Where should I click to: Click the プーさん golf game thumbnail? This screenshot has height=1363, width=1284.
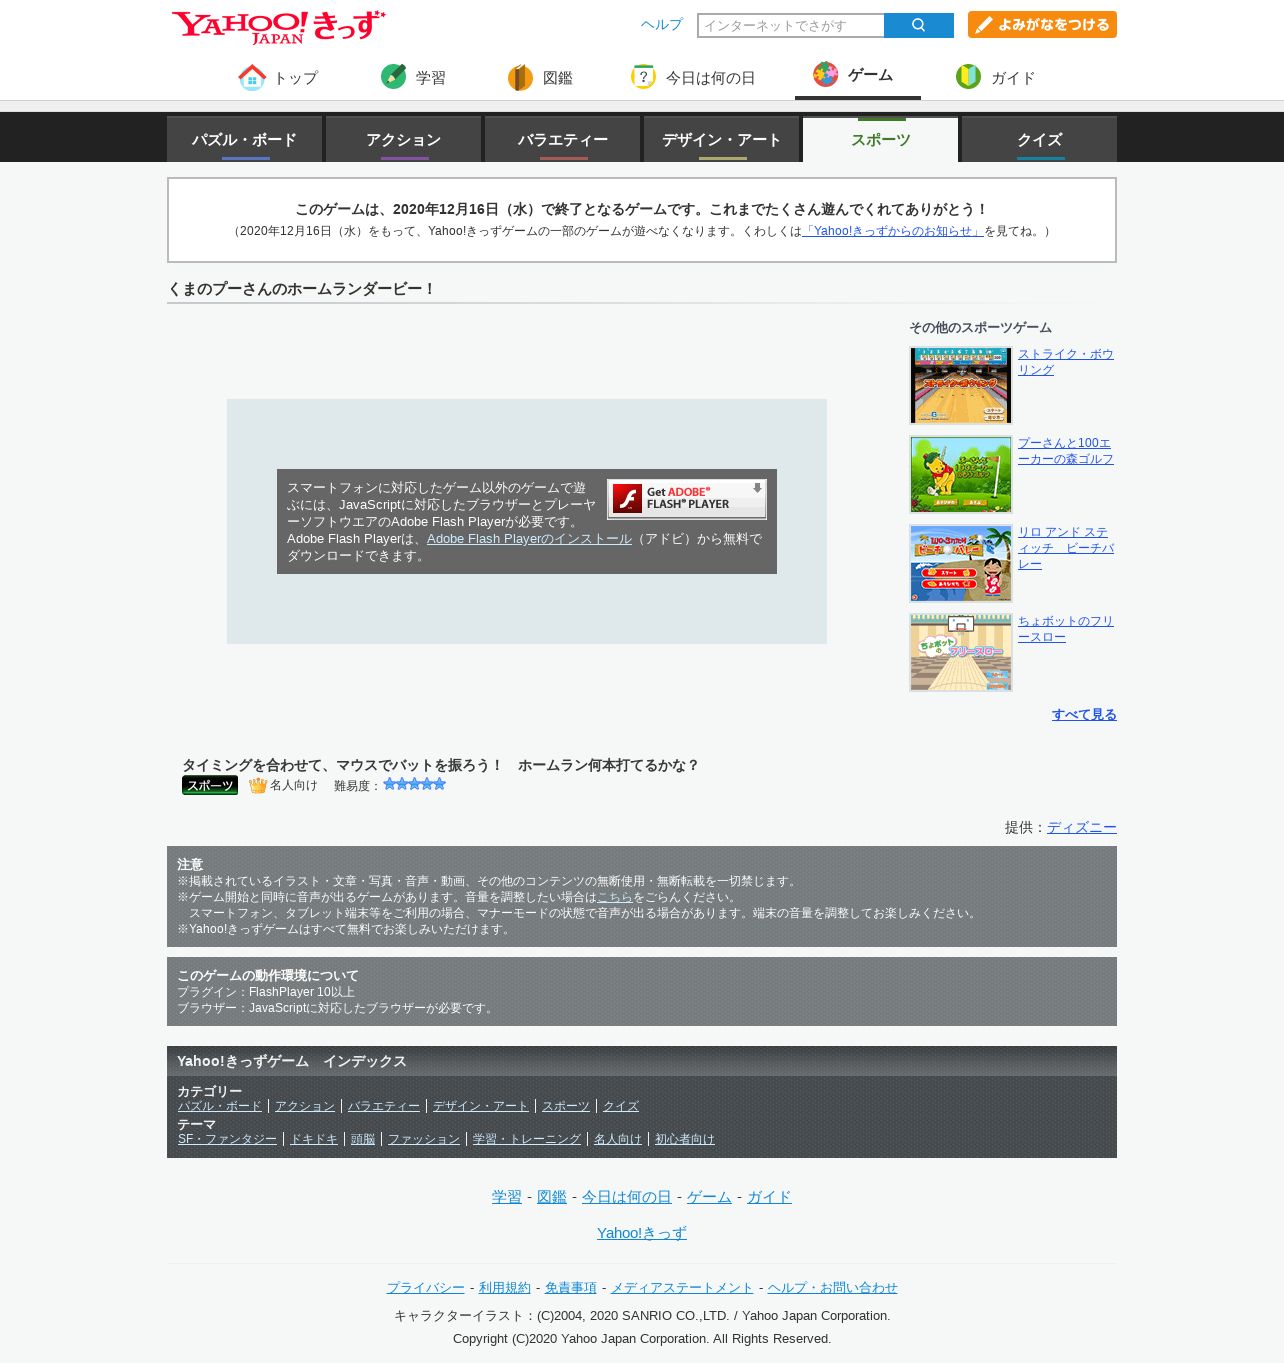pos(961,474)
